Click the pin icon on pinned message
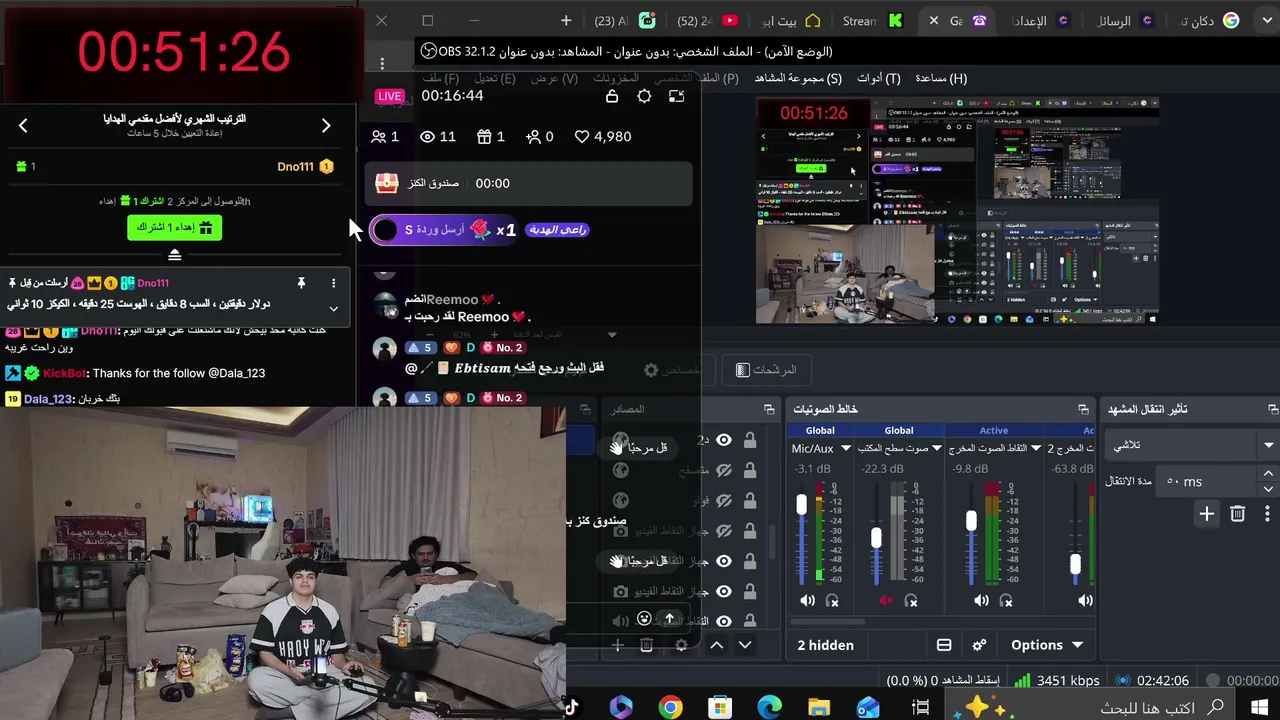Image resolution: width=1280 pixels, height=720 pixels. (301, 283)
